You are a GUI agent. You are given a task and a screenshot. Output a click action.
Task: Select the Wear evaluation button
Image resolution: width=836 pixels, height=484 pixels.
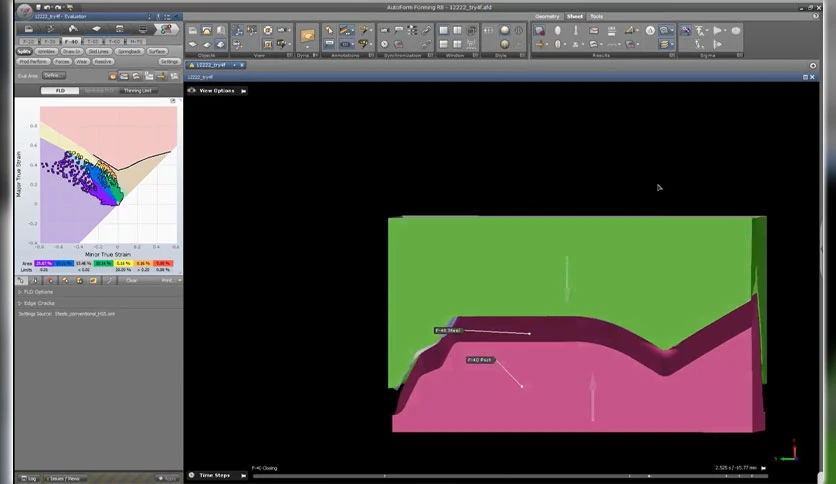pos(82,61)
